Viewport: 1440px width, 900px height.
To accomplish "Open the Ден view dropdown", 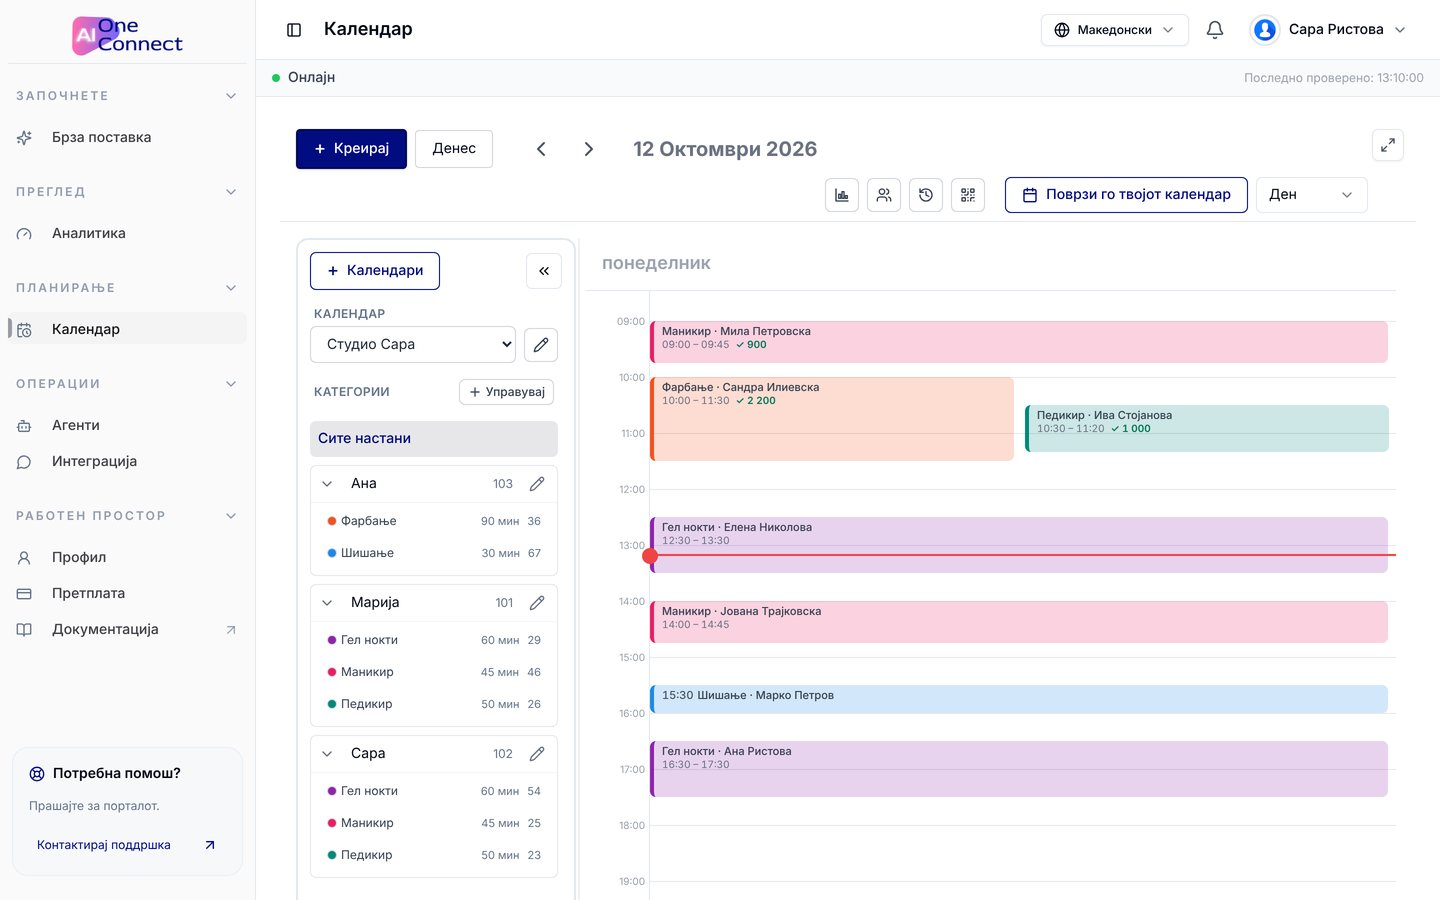I will tap(1311, 195).
